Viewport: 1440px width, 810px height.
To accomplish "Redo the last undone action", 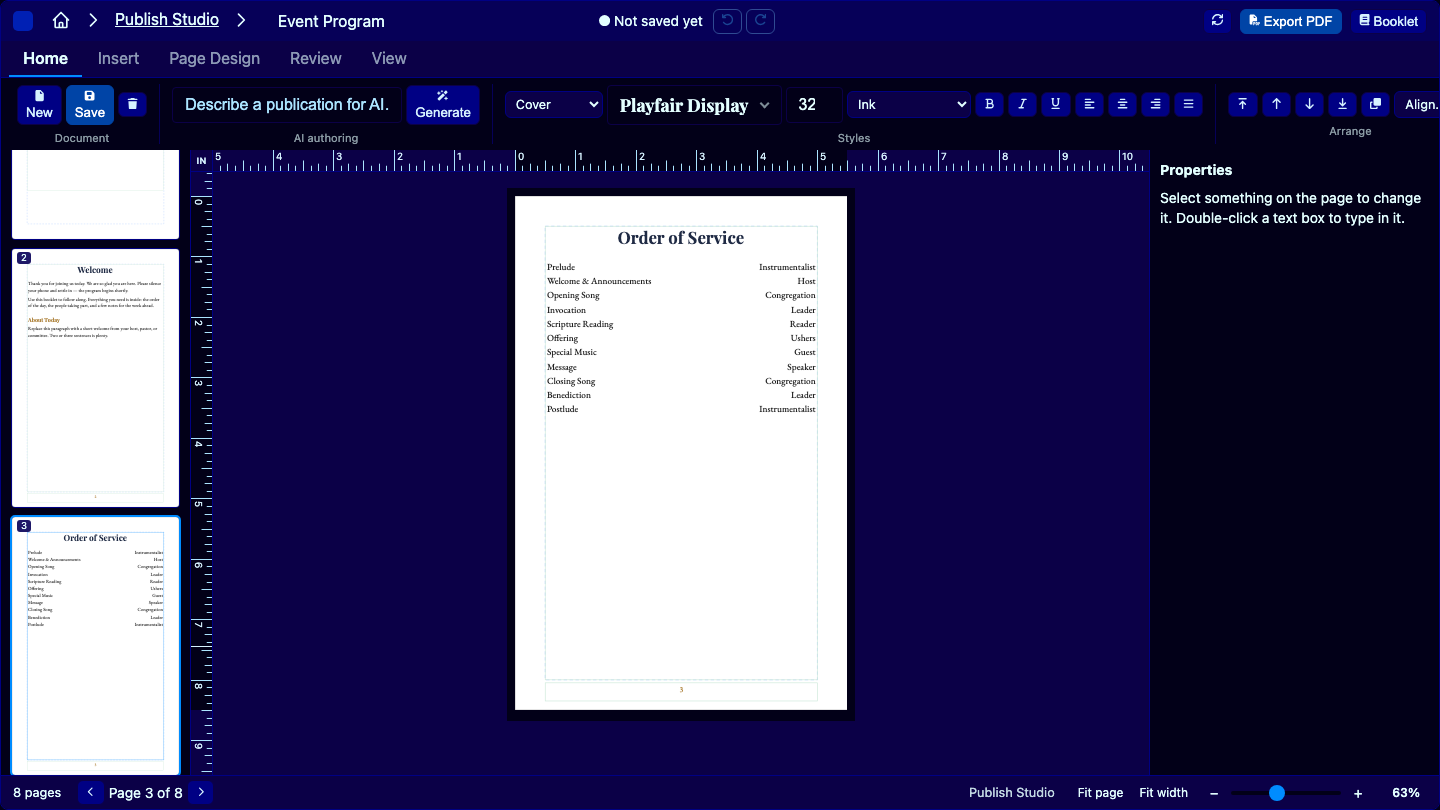I will (760, 21).
